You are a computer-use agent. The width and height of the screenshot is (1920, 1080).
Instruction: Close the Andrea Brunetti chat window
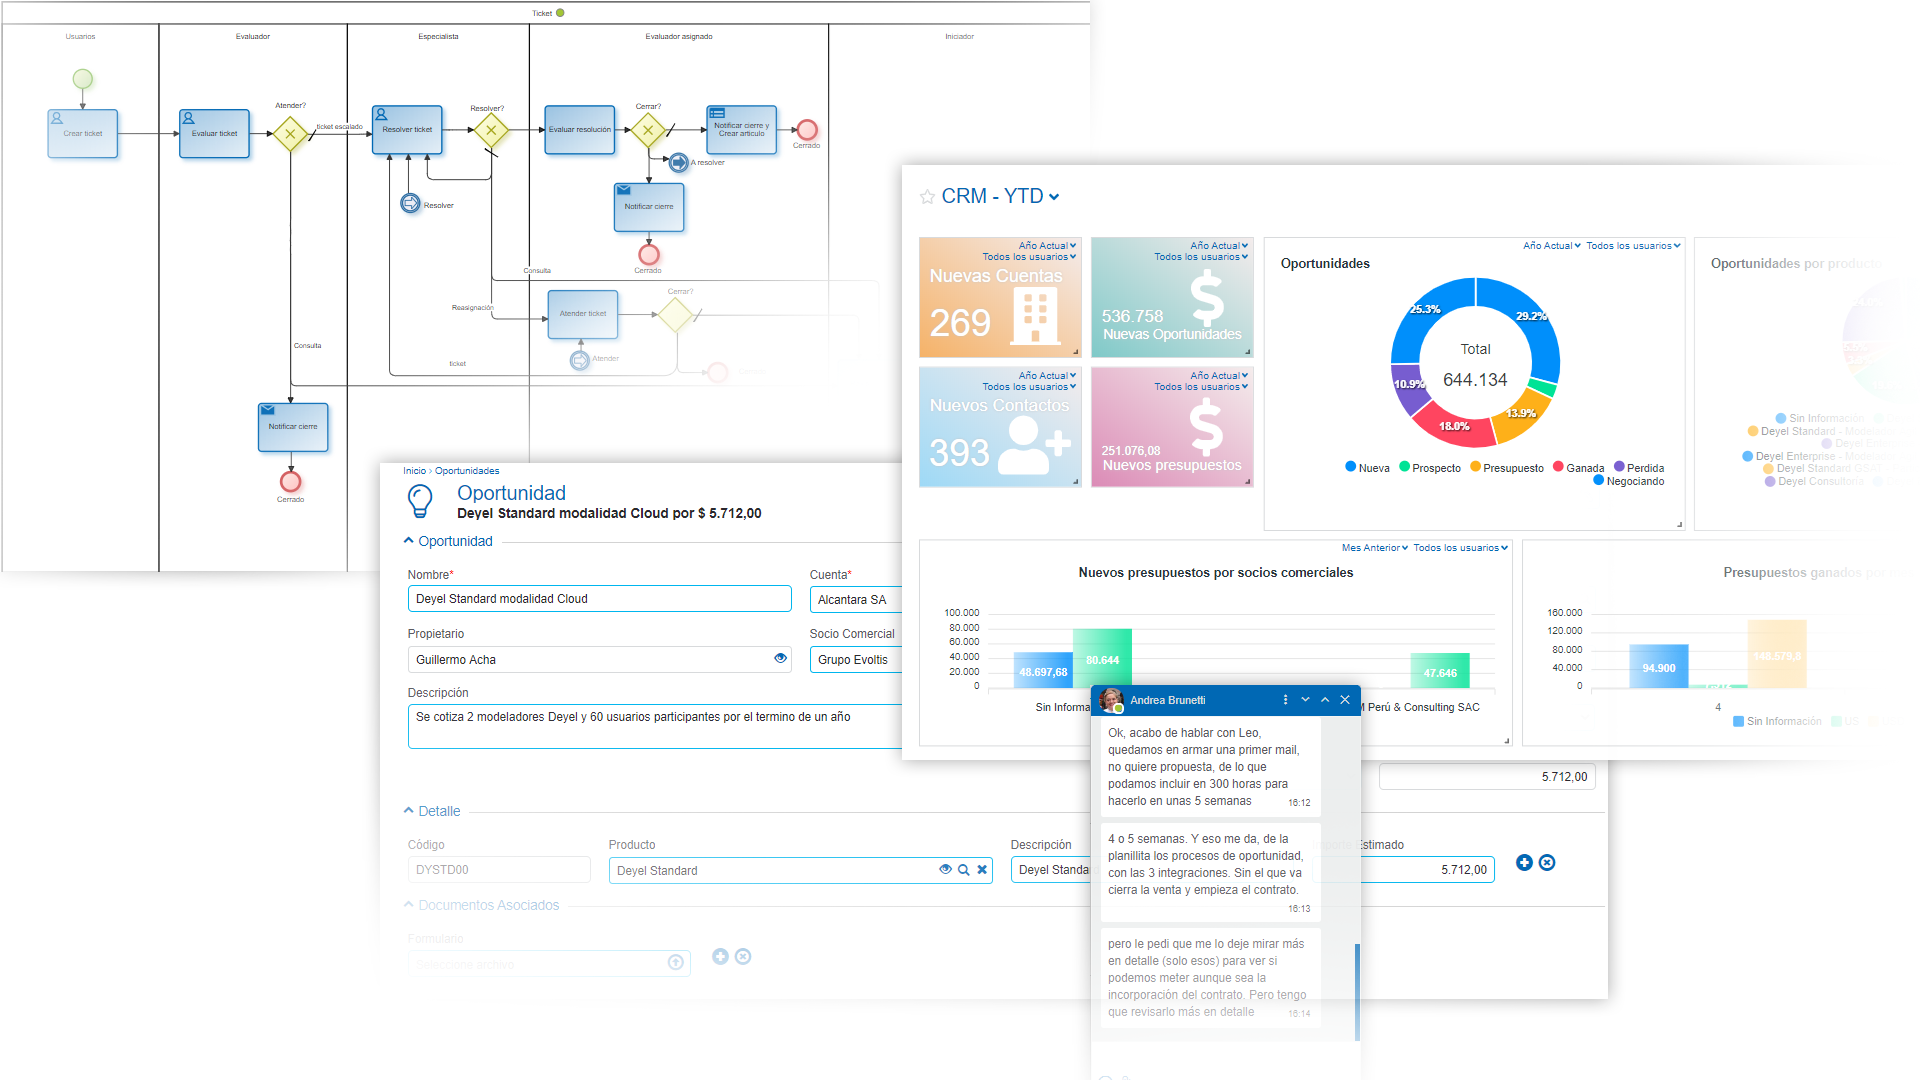tap(1345, 700)
